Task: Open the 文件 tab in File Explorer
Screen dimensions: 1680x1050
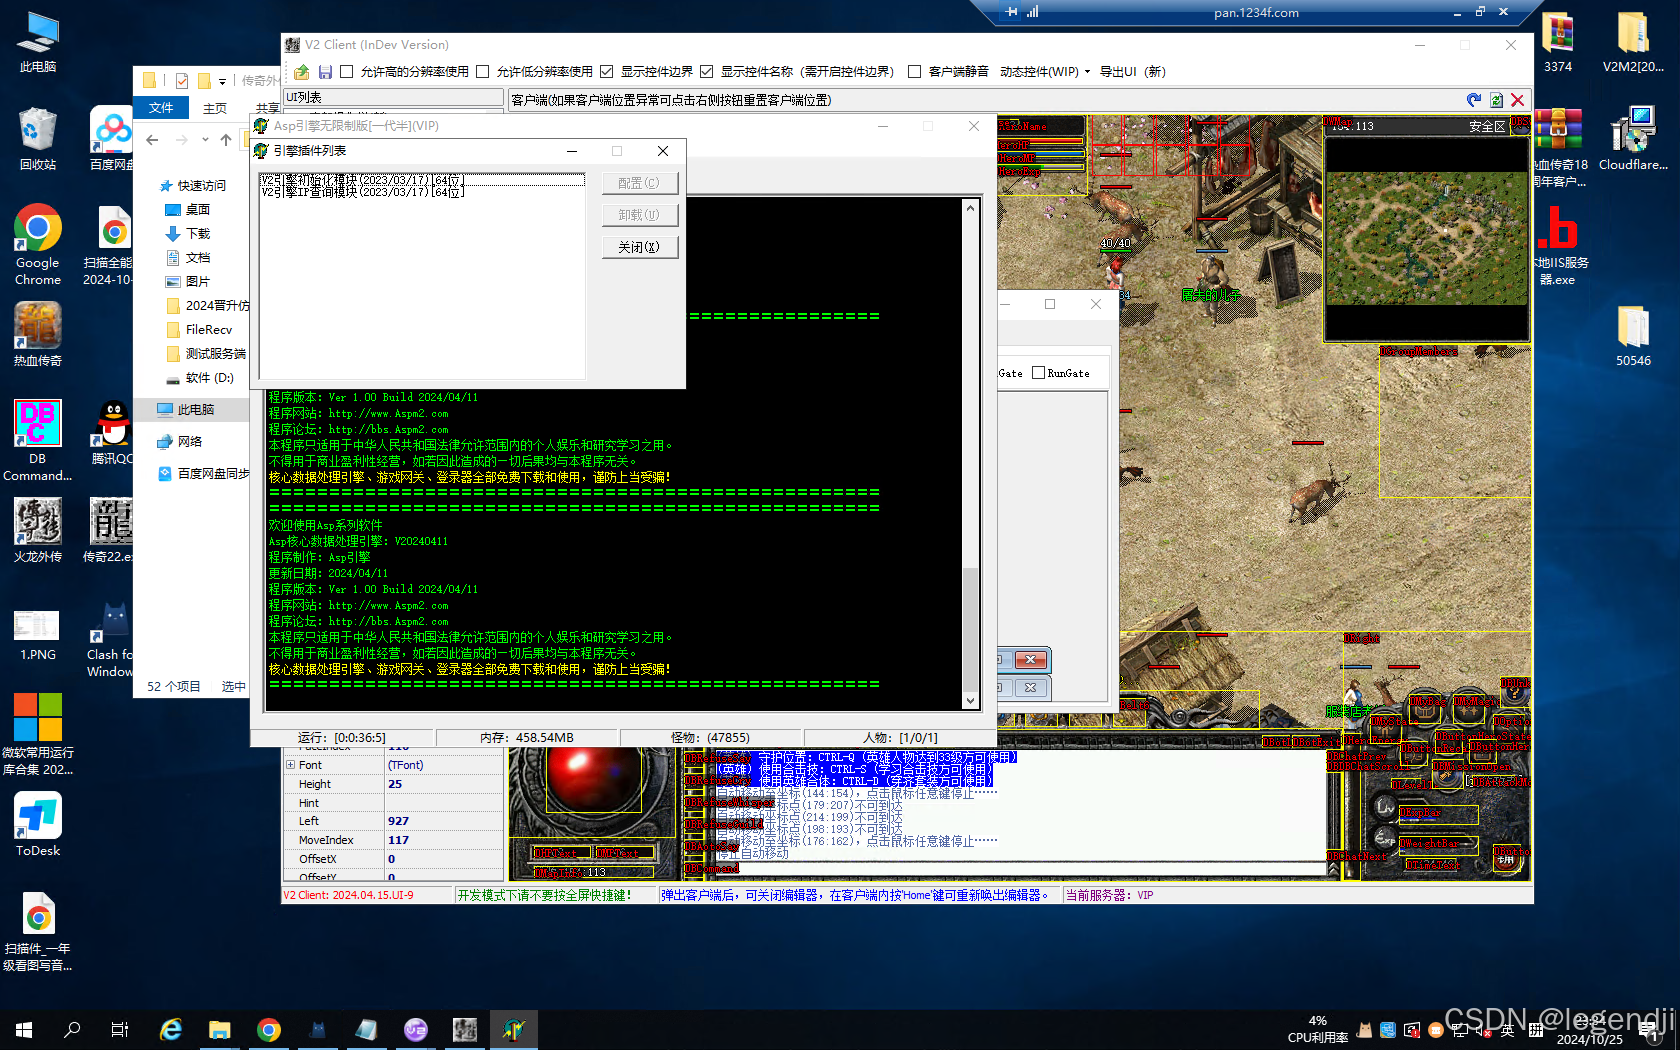Action: (x=161, y=108)
